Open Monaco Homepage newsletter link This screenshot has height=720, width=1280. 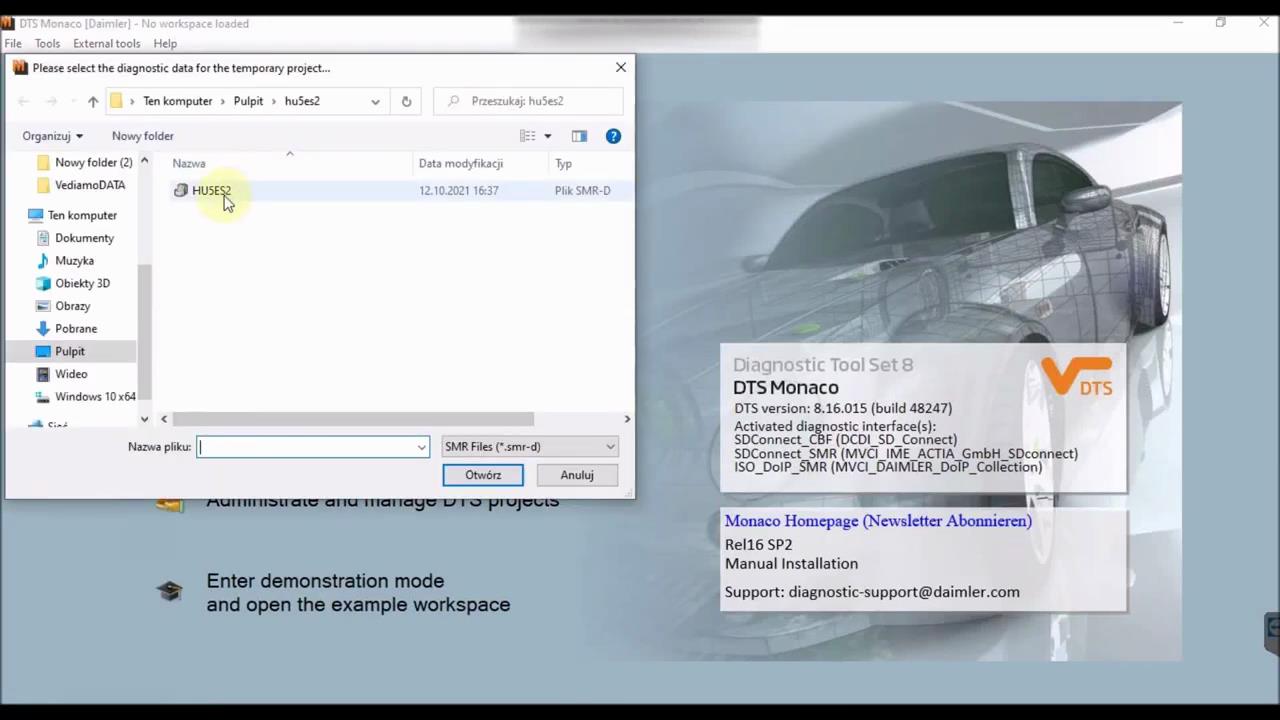point(878,521)
